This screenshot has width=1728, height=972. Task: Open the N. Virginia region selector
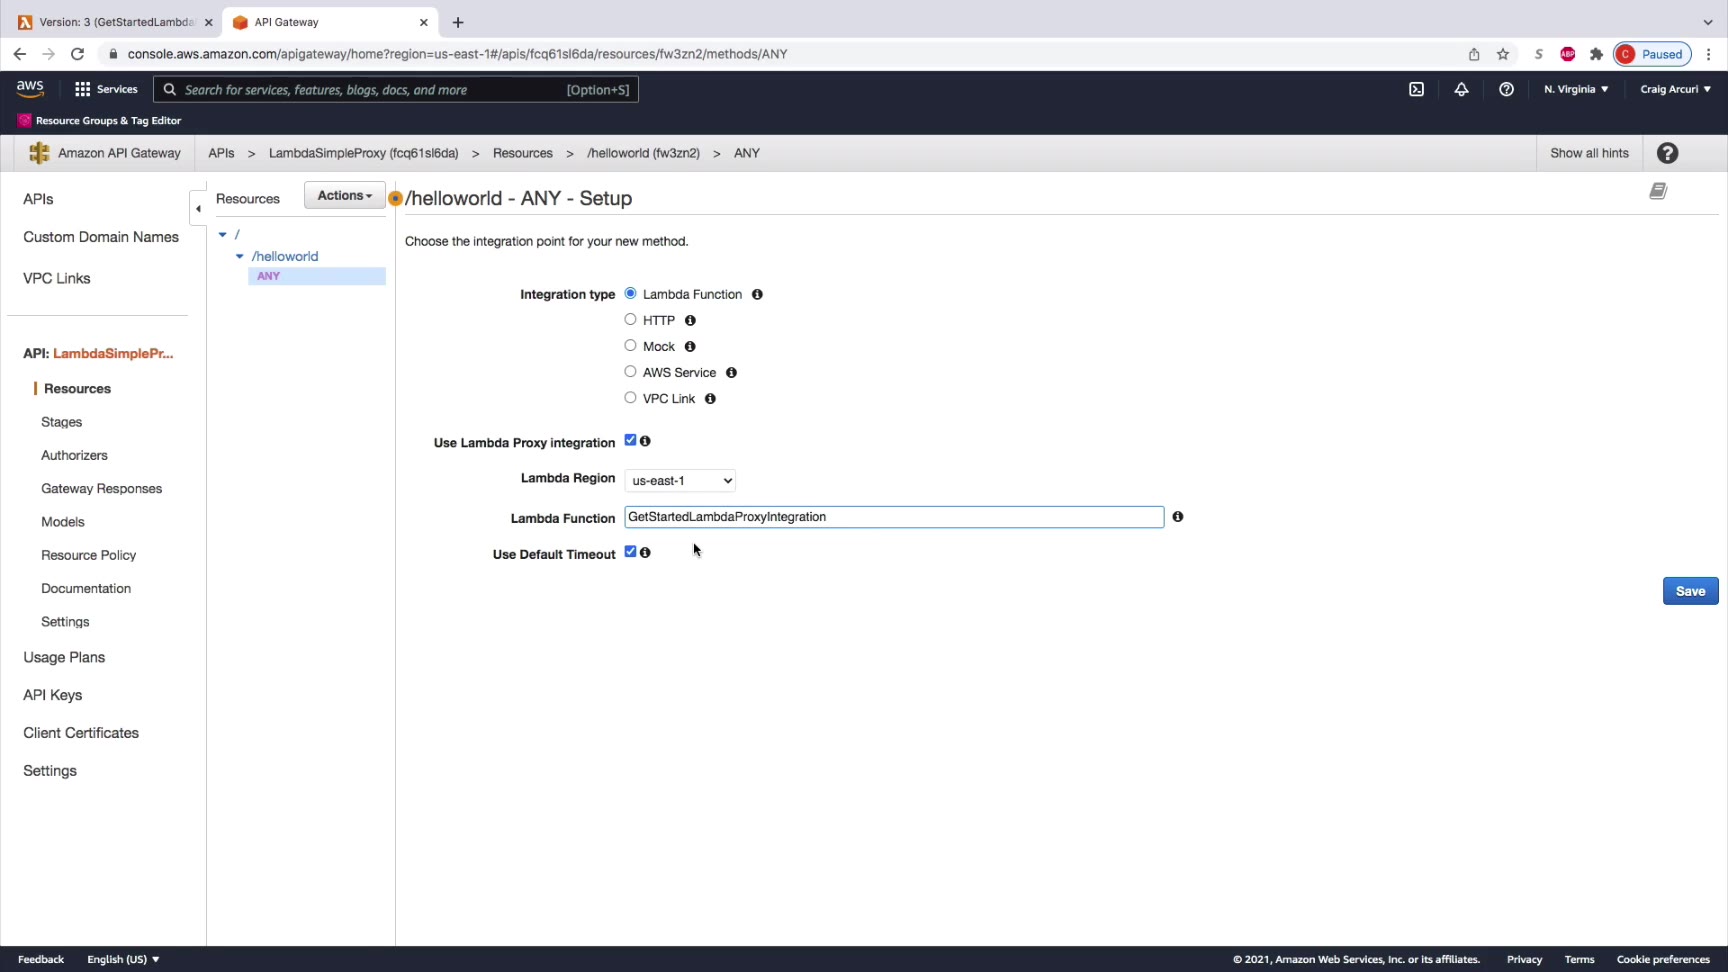(x=1576, y=89)
